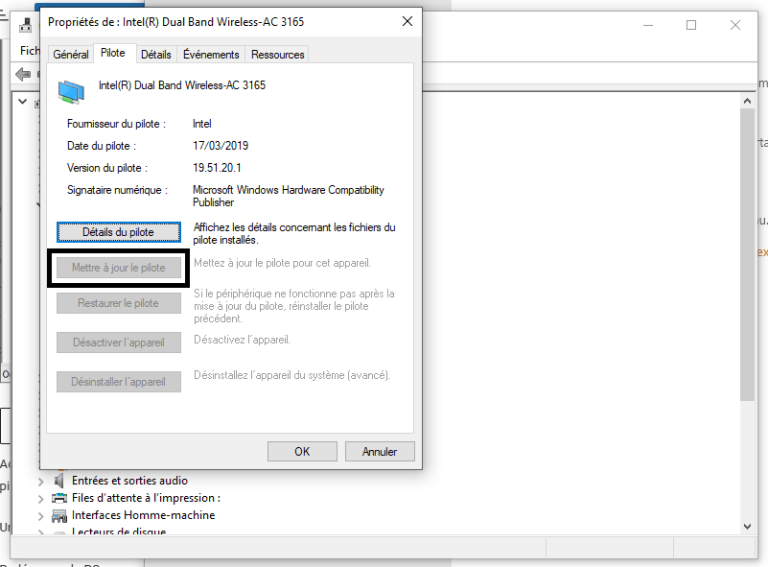Open the Fichier menu in Device Manager
Viewport: 768px width, 567px height.
(x=29, y=50)
